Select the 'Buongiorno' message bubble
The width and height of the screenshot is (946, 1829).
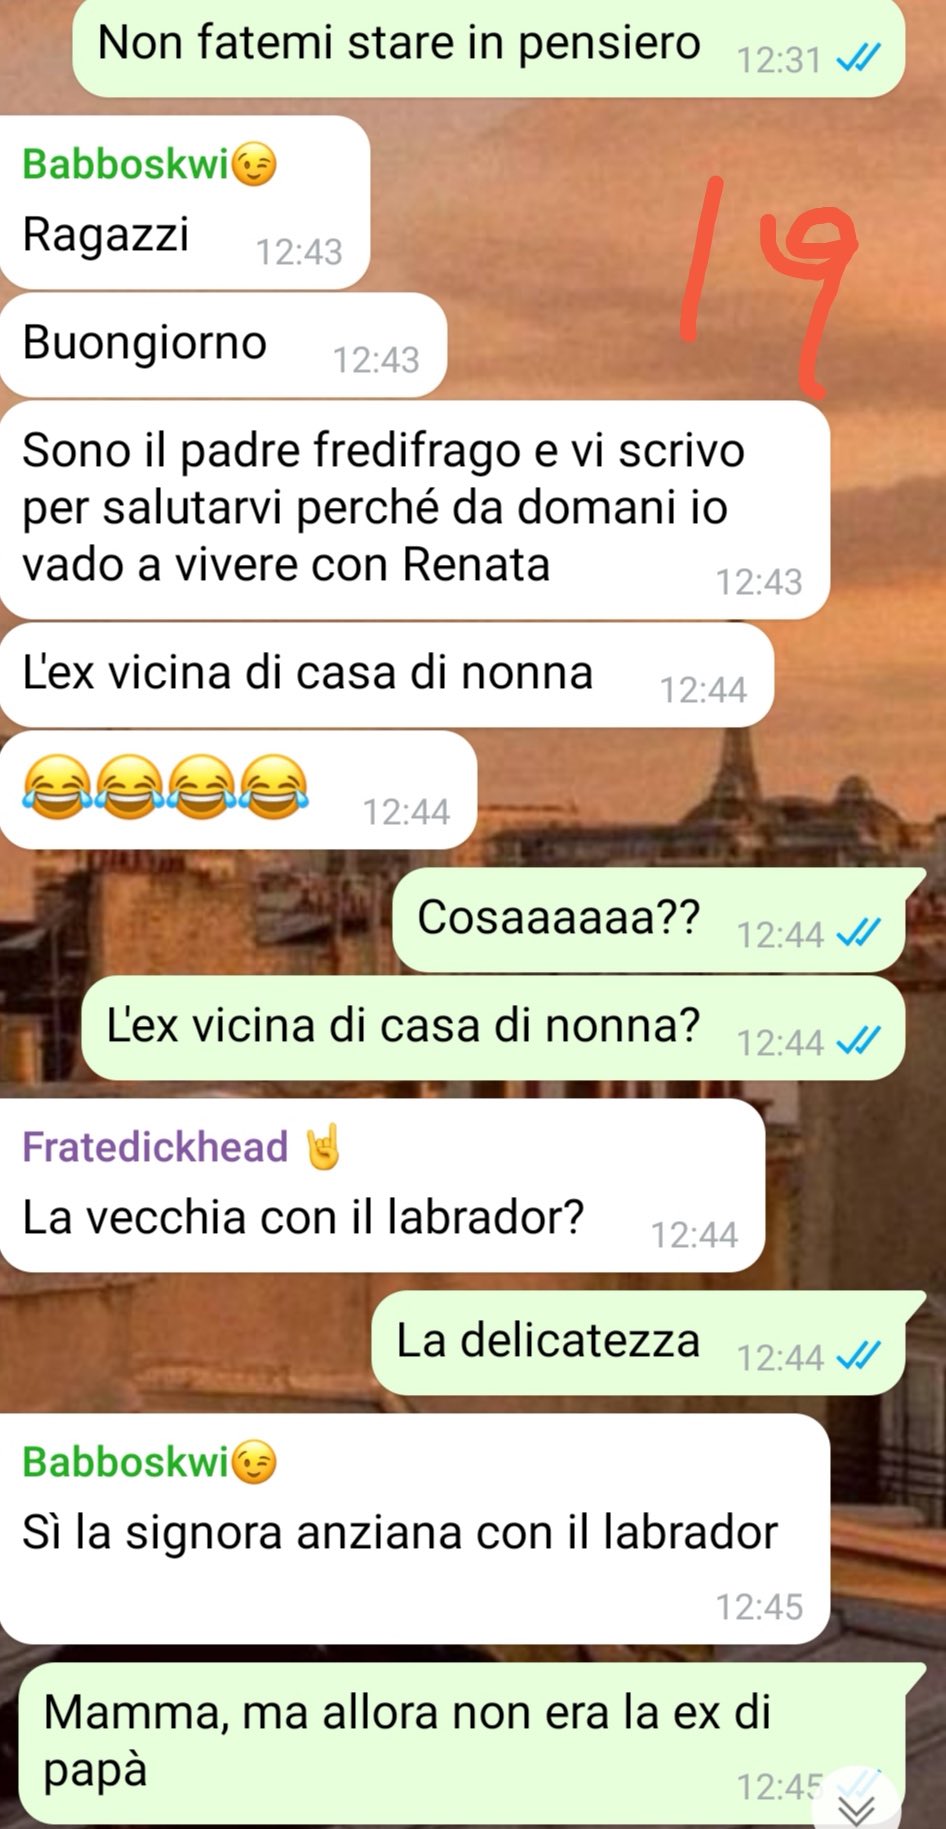coord(223,344)
